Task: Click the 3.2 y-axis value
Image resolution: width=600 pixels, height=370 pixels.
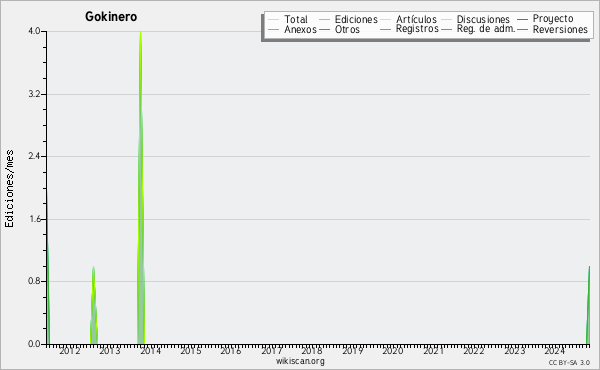Action: [x=34, y=94]
